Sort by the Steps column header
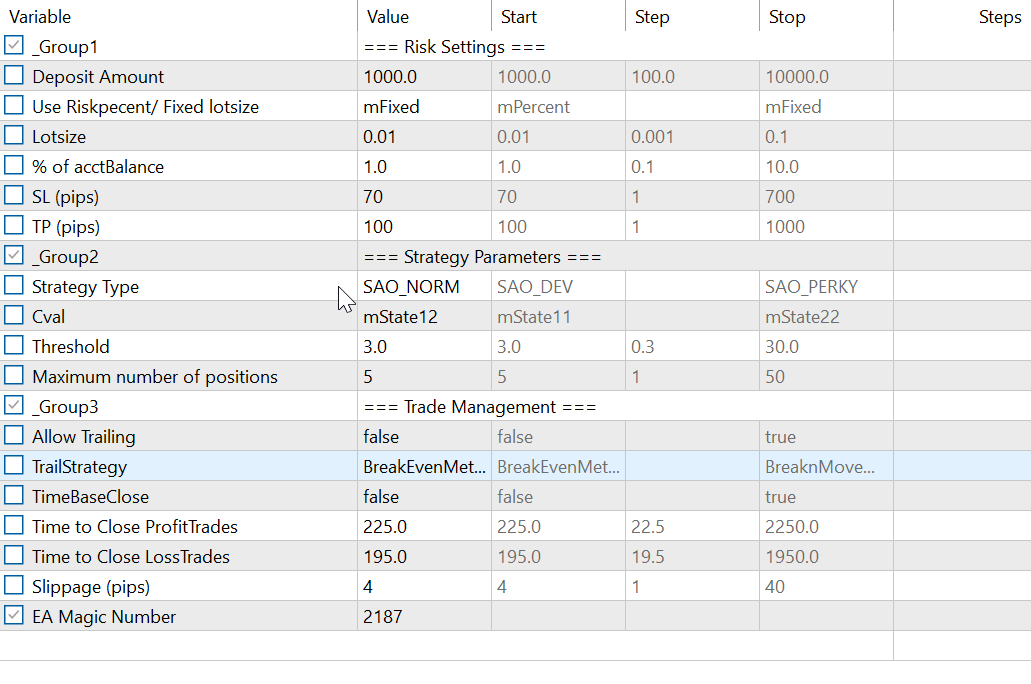The height and width of the screenshot is (684, 1031). click(999, 17)
